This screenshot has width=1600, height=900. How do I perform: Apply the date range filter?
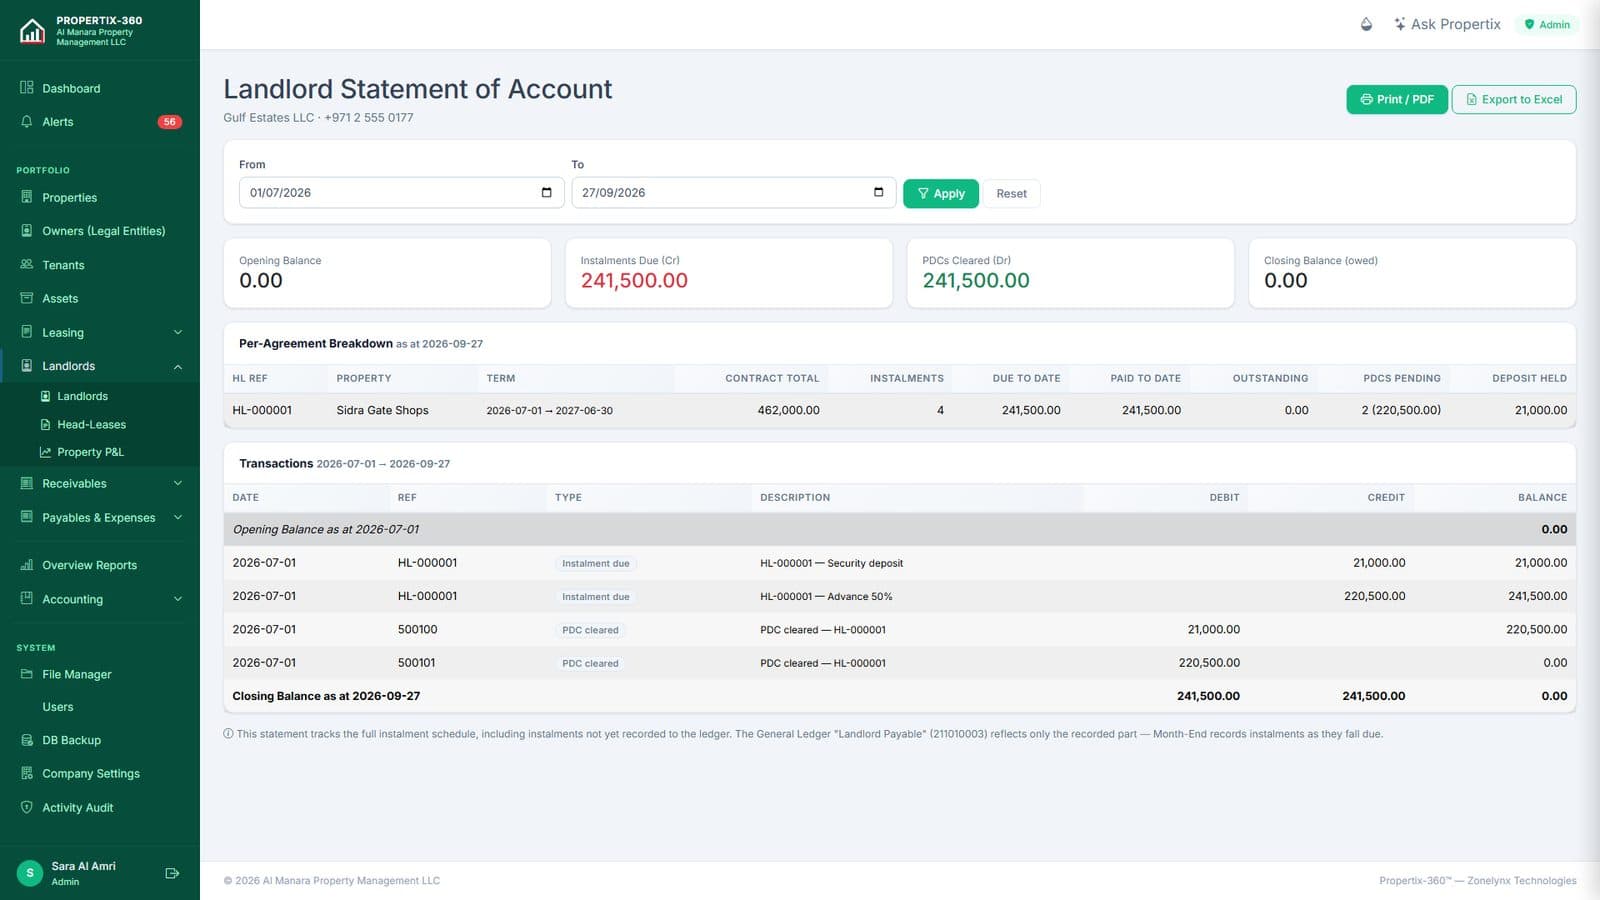coord(941,193)
